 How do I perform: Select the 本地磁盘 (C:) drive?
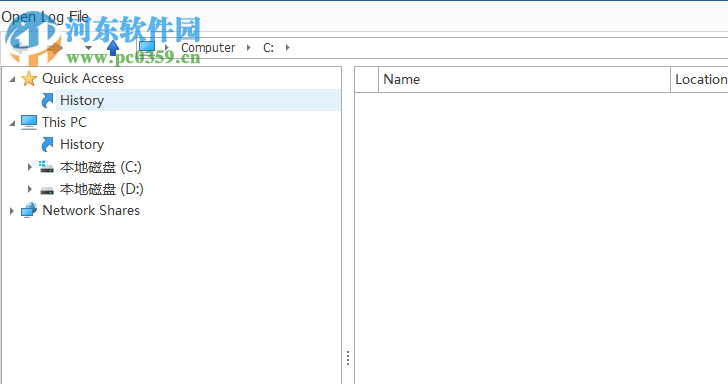101,167
